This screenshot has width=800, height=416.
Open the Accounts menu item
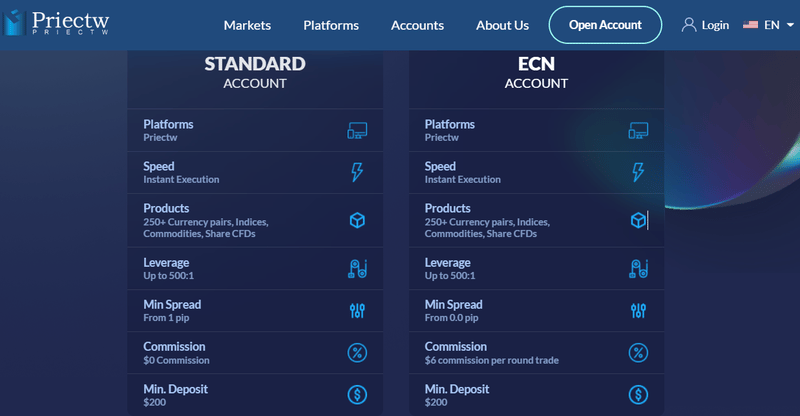click(x=417, y=25)
